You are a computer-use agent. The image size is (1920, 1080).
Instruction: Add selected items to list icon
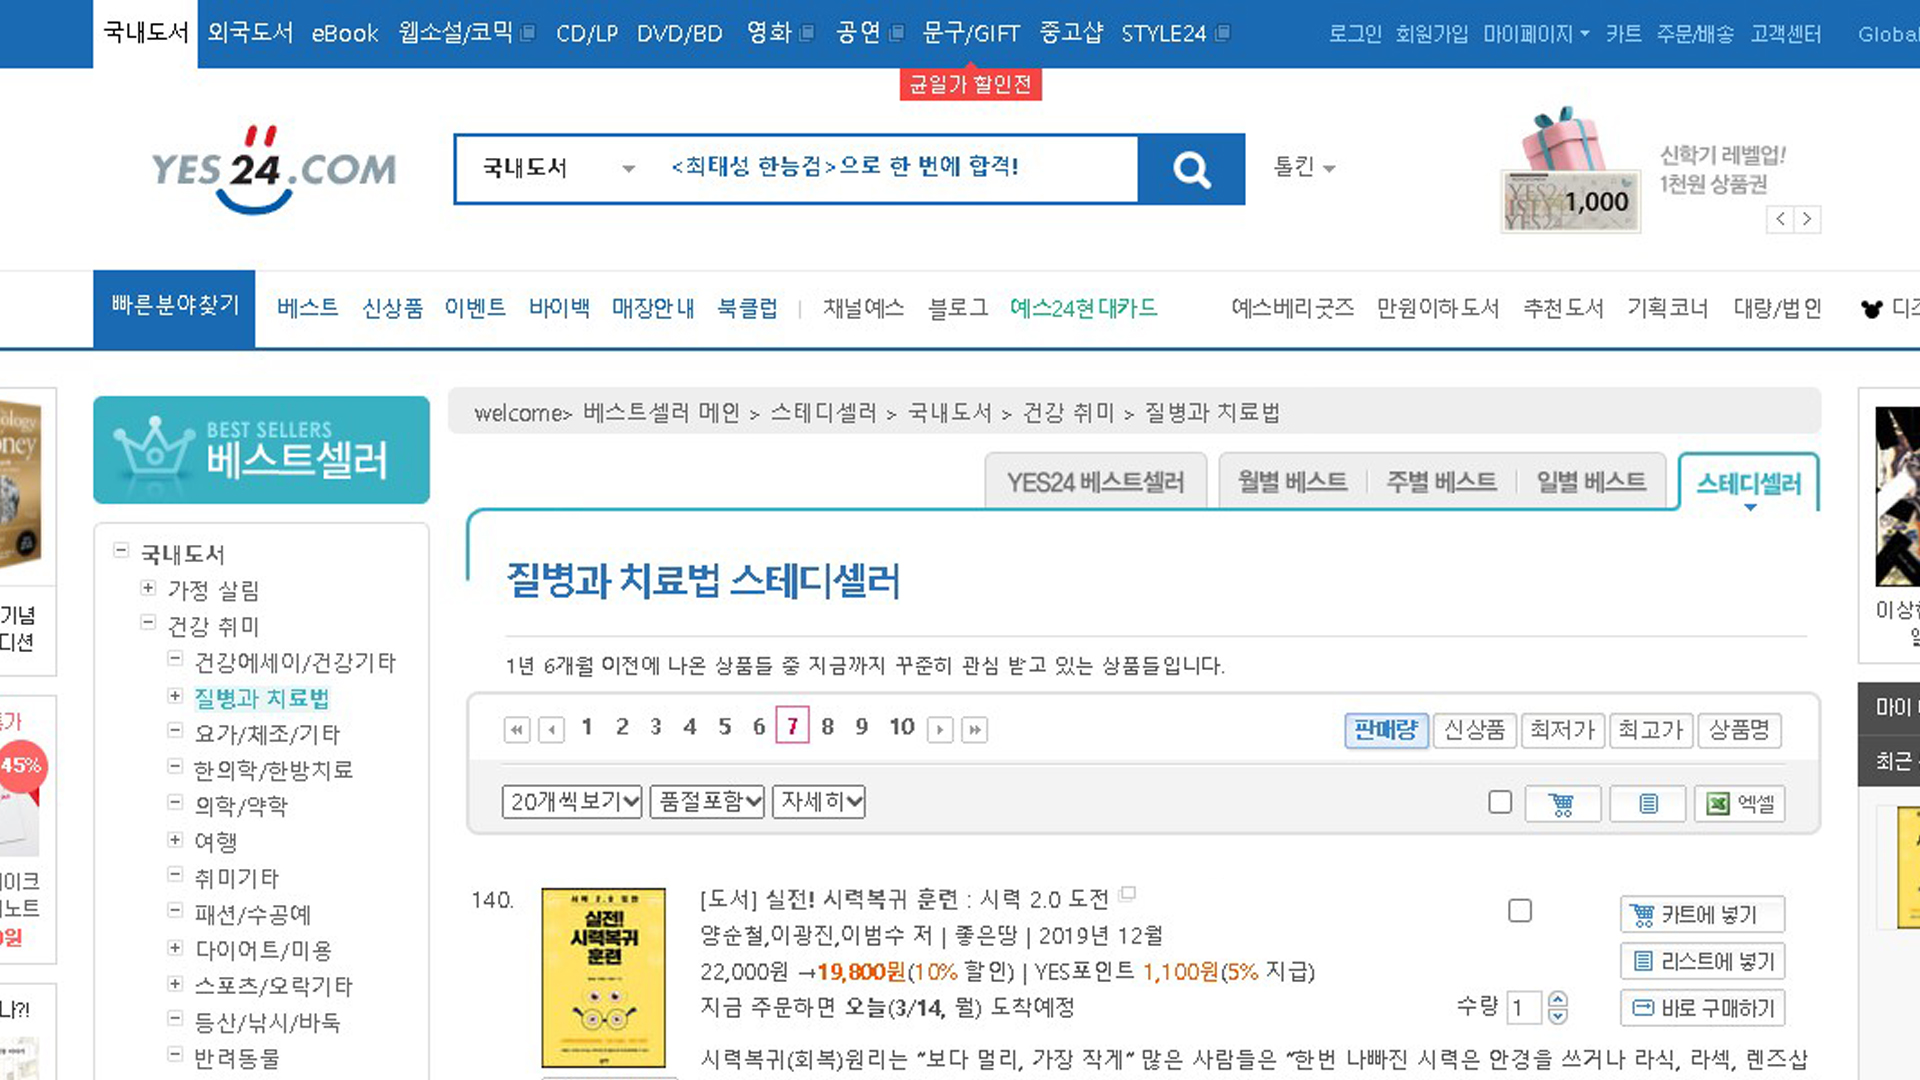[x=1648, y=804]
